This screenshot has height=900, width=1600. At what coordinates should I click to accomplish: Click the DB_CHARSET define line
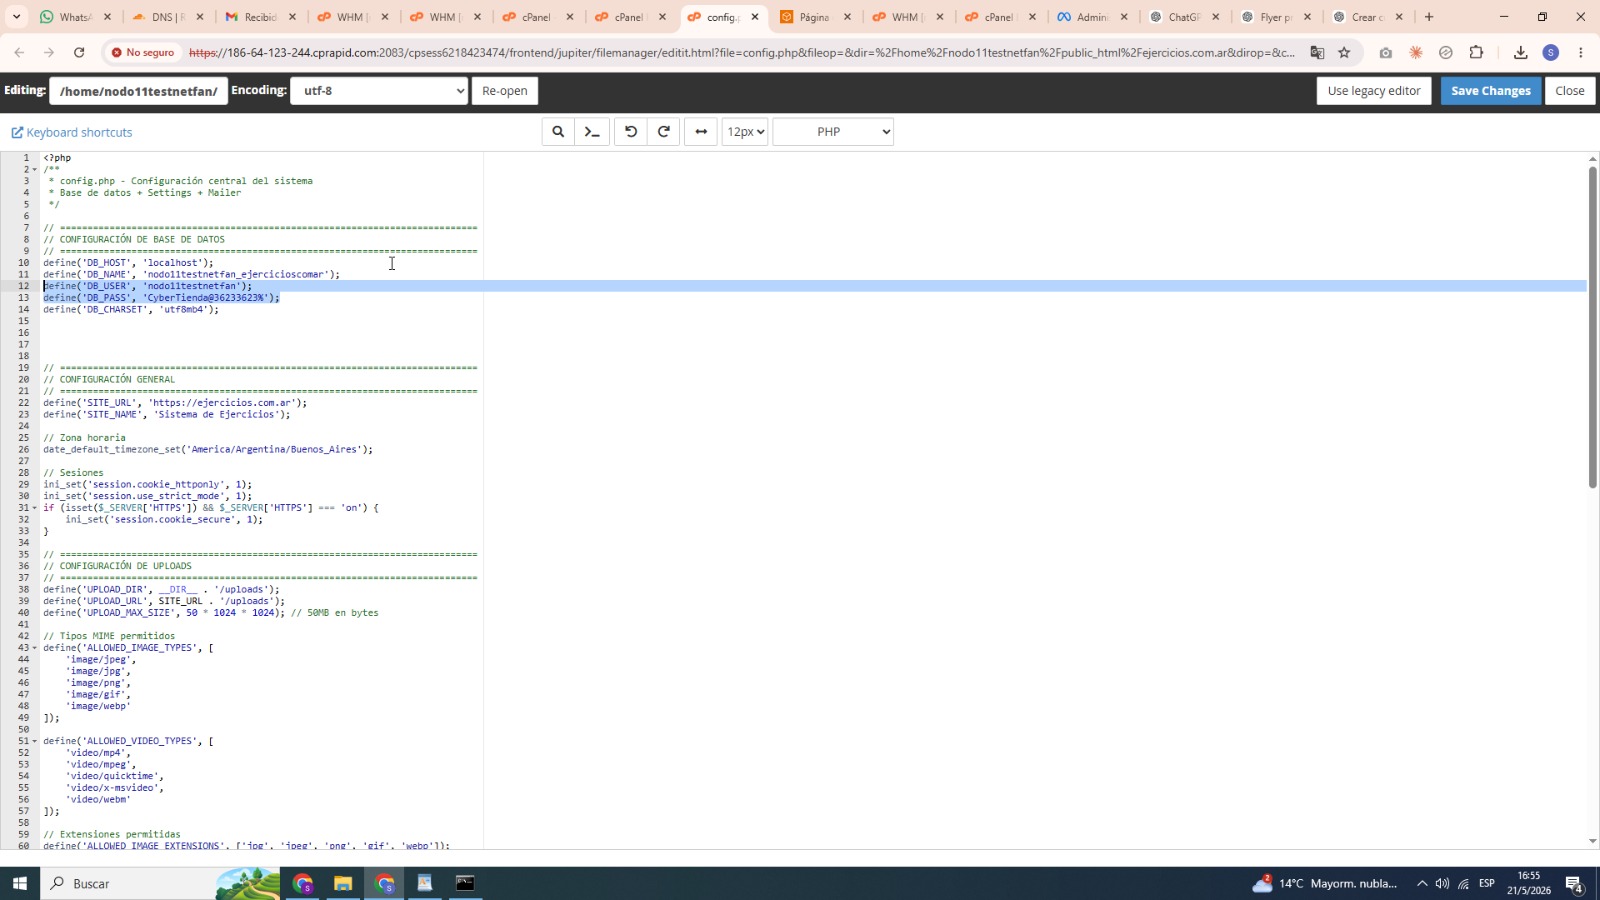pyautogui.click(x=131, y=310)
